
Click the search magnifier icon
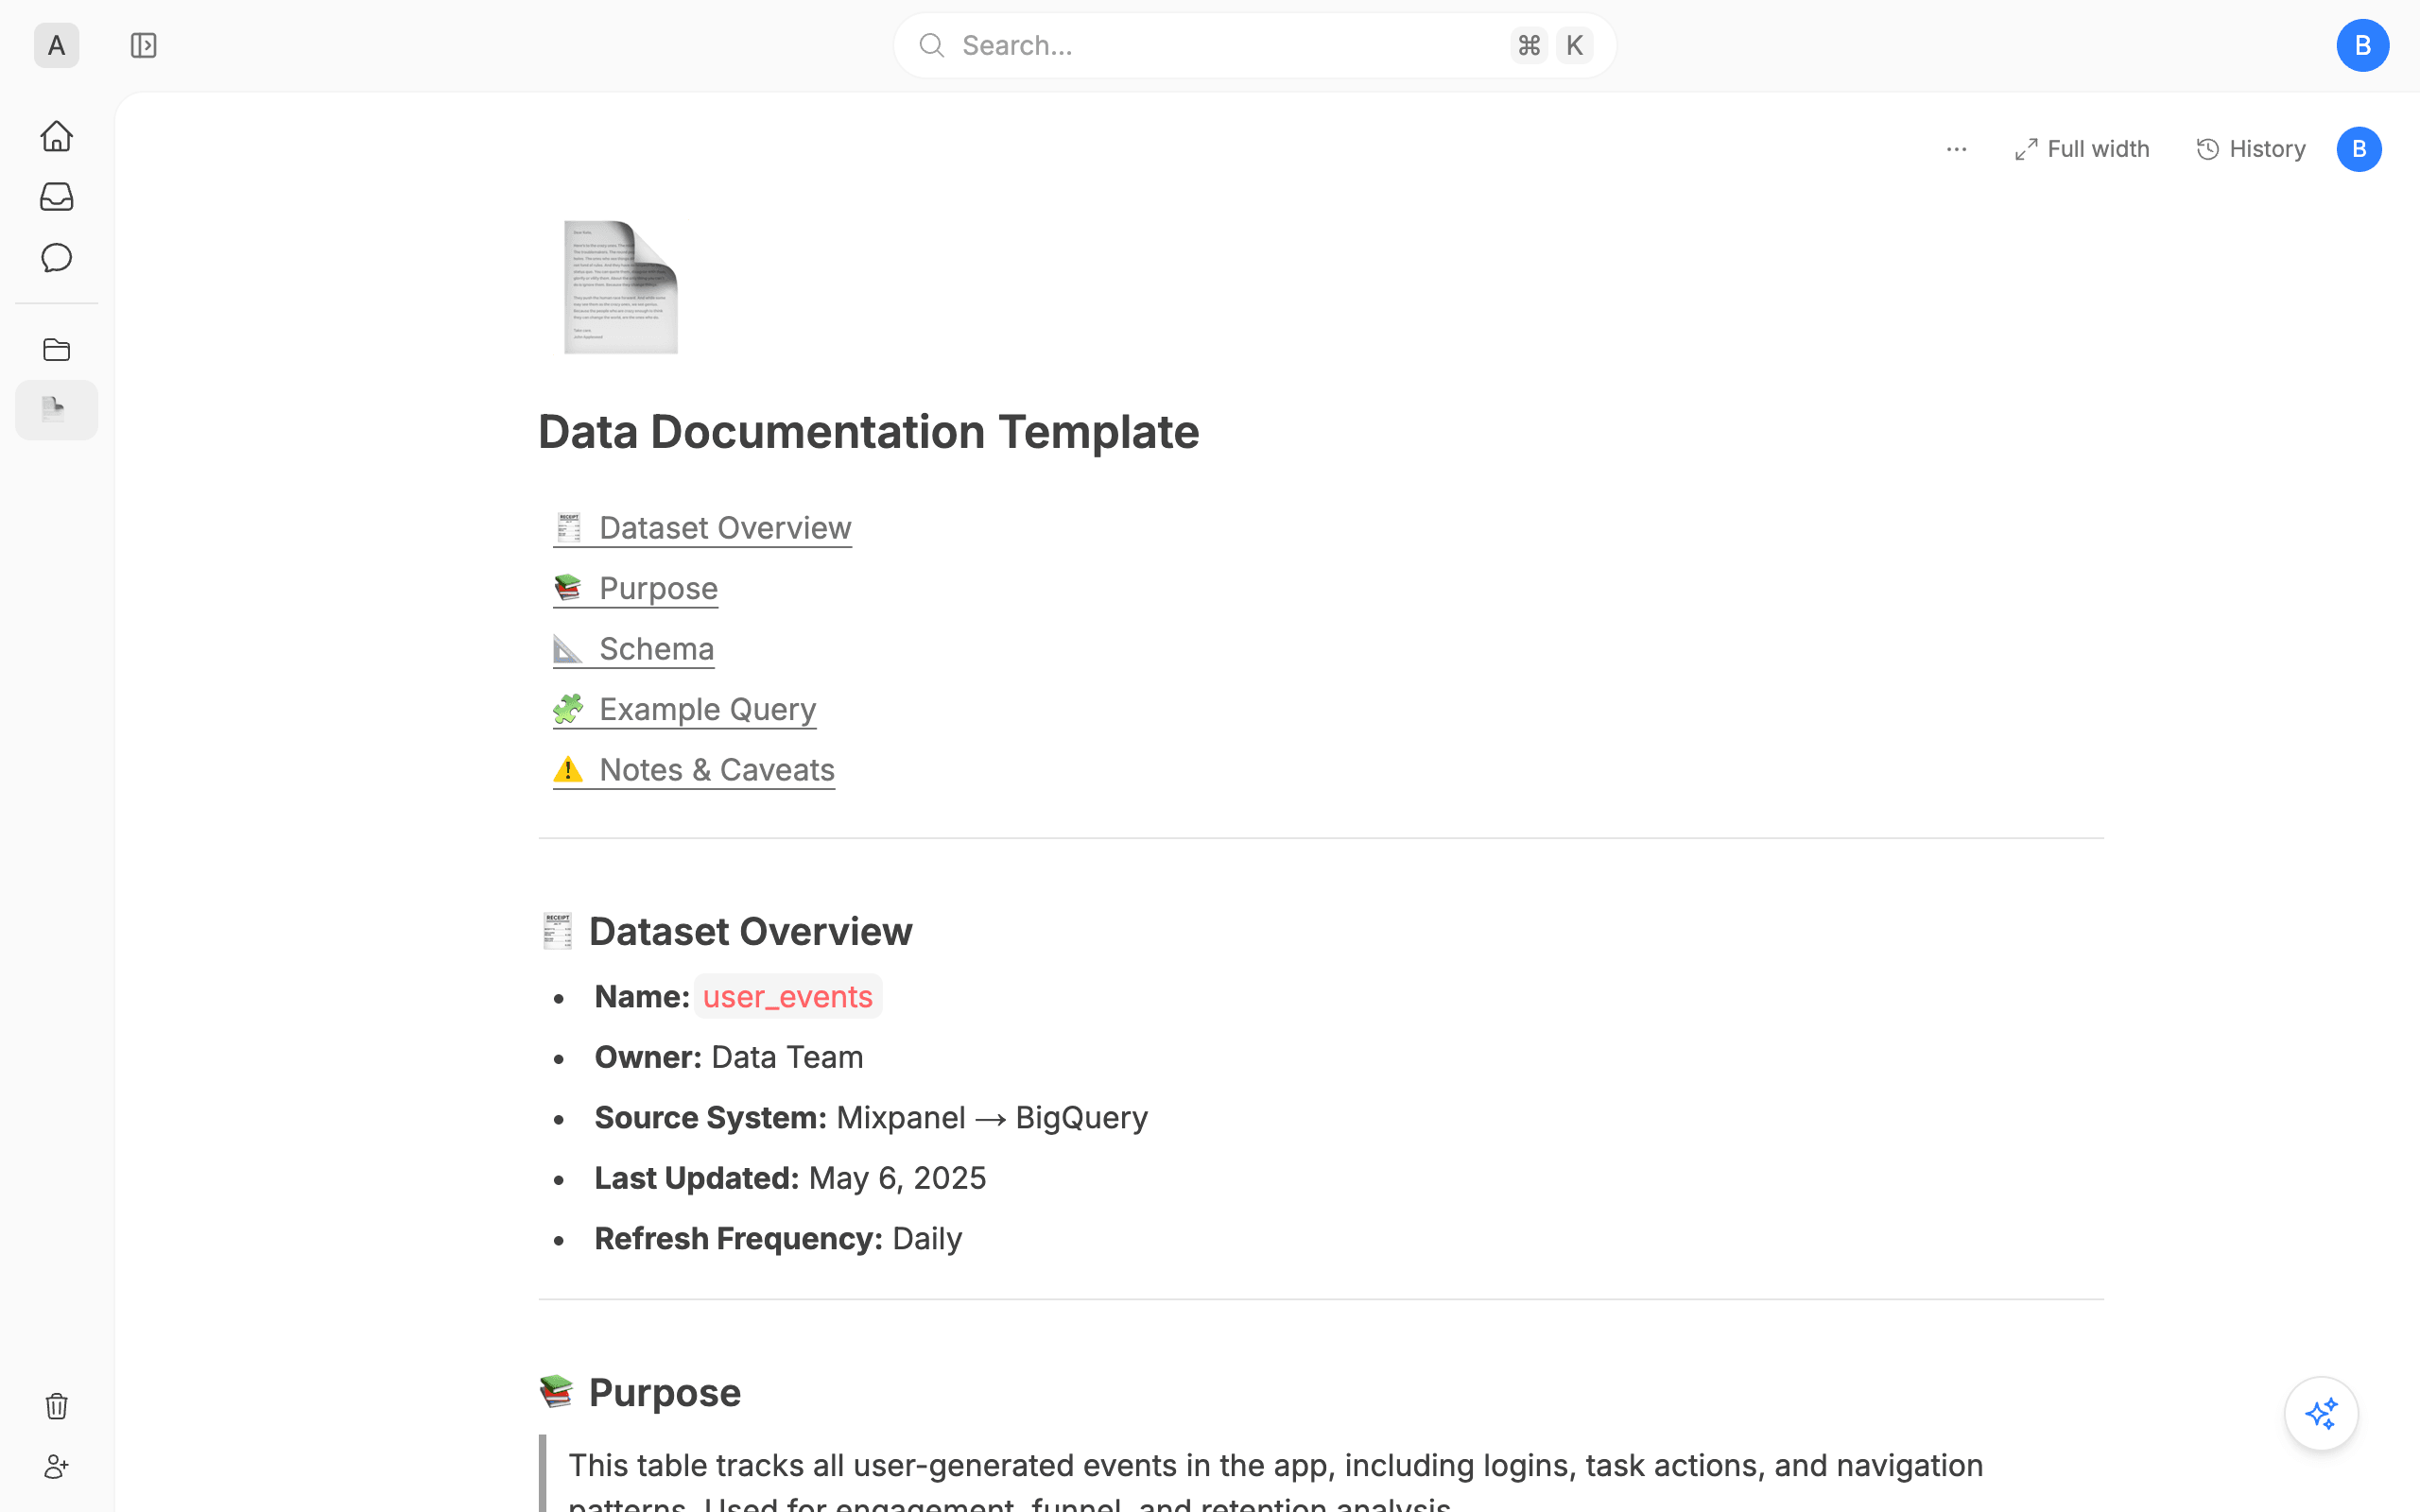pyautogui.click(x=931, y=45)
